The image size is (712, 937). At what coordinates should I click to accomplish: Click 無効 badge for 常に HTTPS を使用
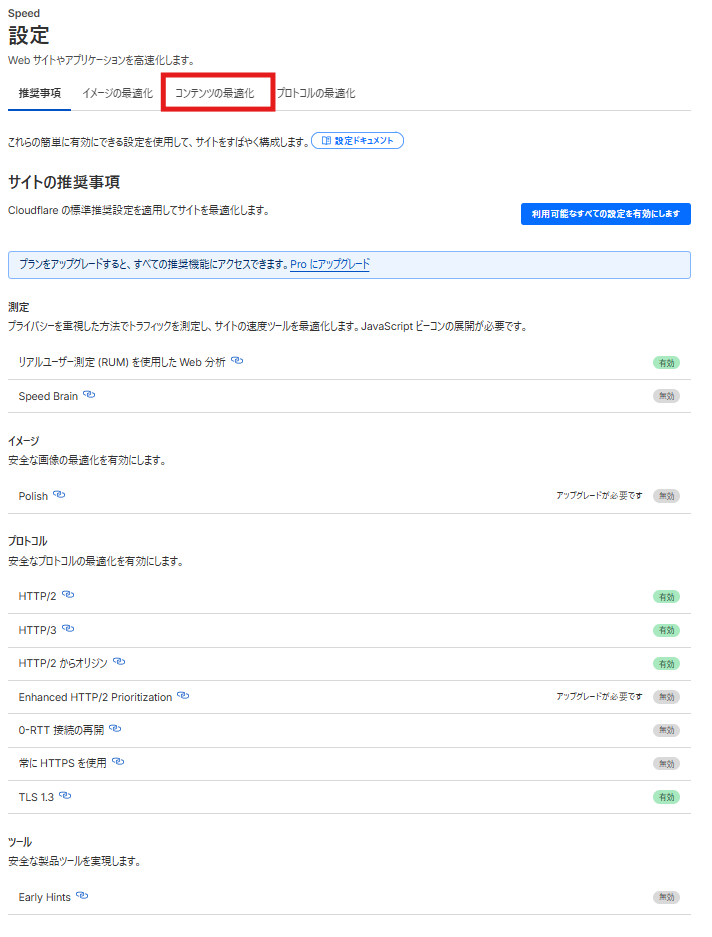tap(666, 764)
